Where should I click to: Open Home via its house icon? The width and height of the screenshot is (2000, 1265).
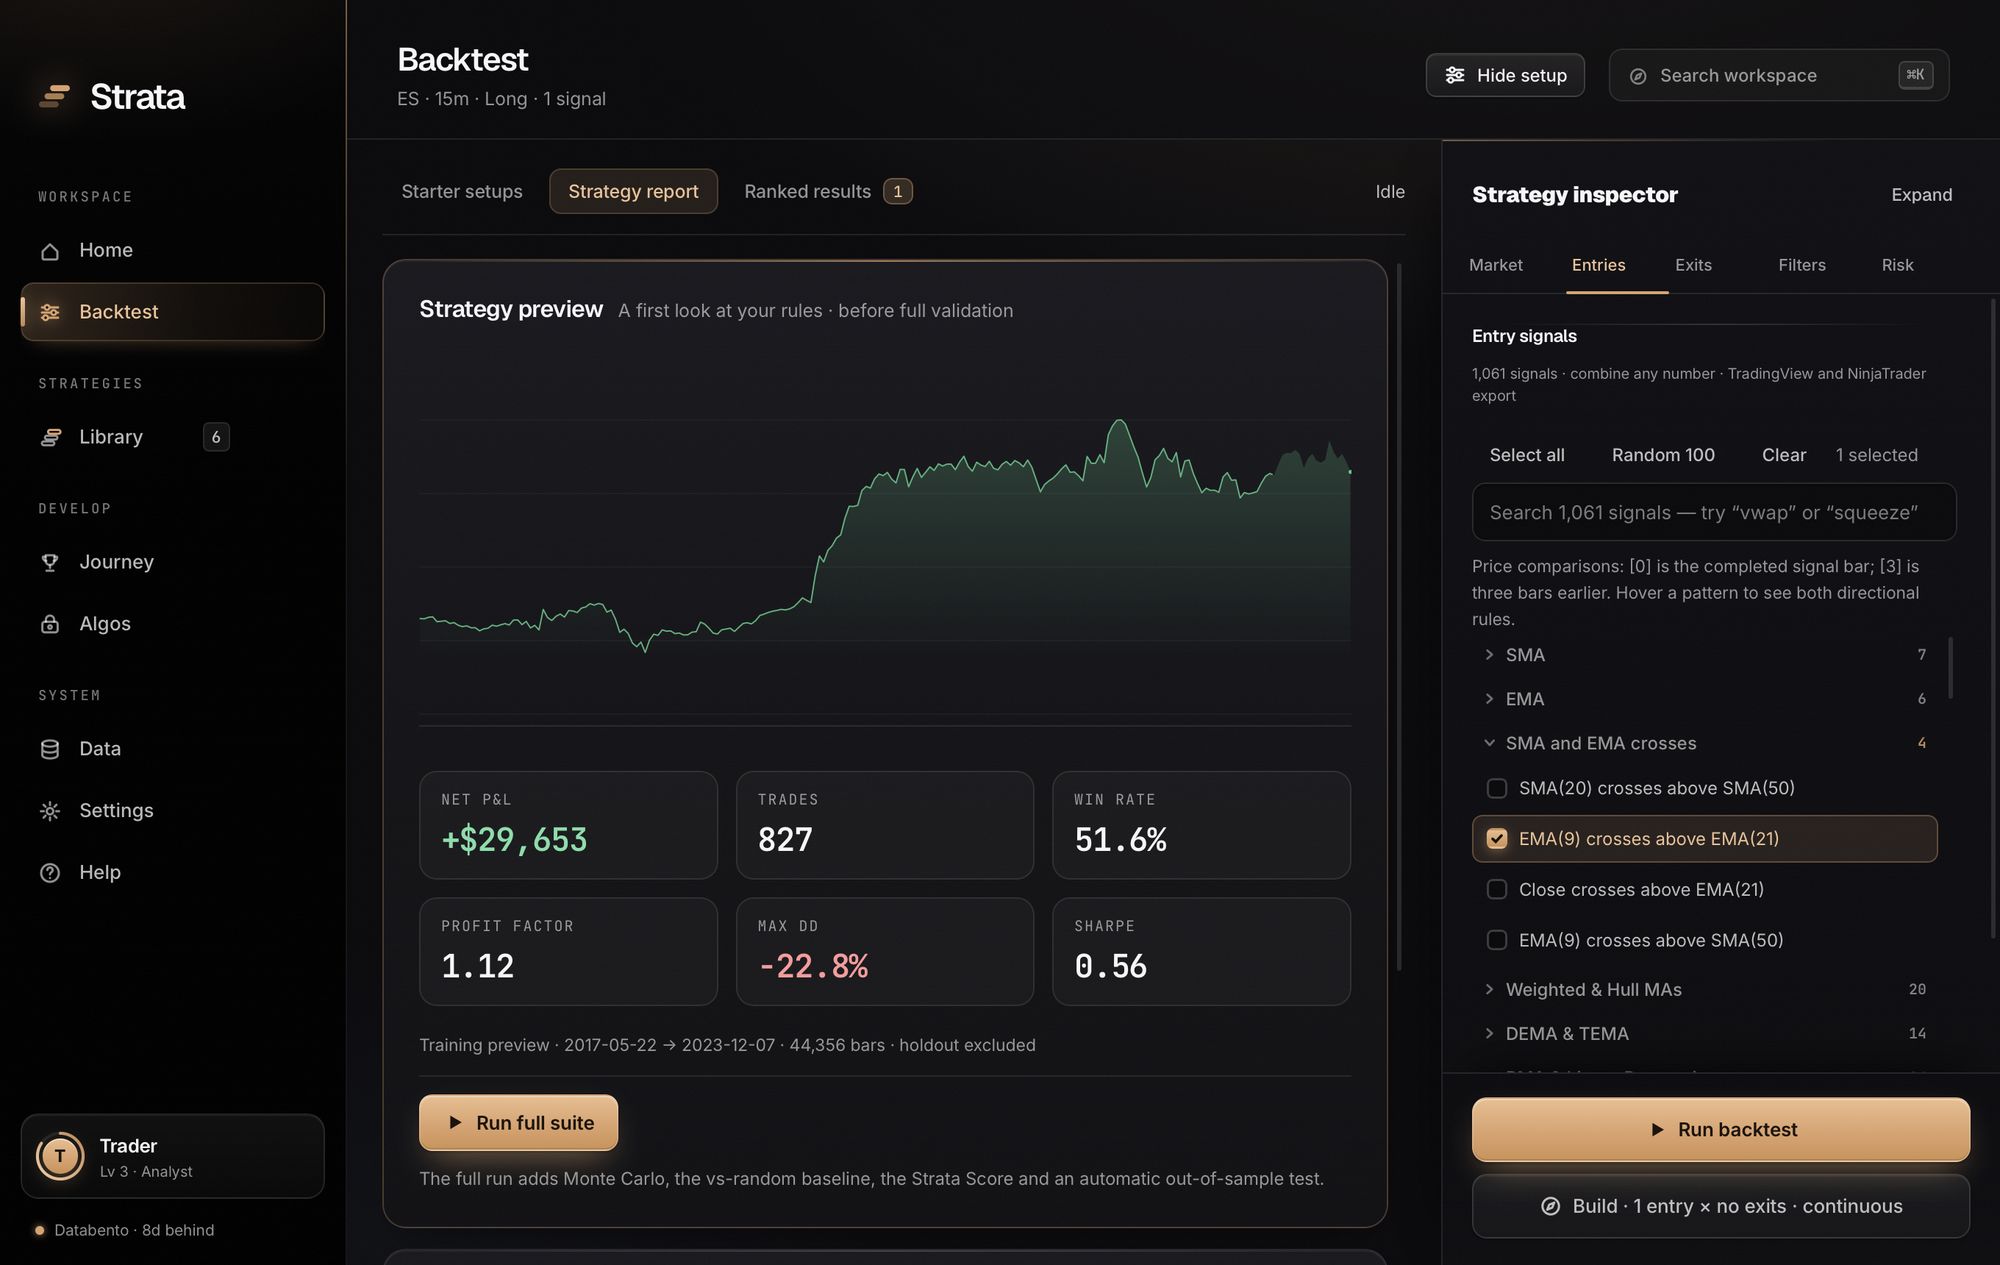(50, 251)
